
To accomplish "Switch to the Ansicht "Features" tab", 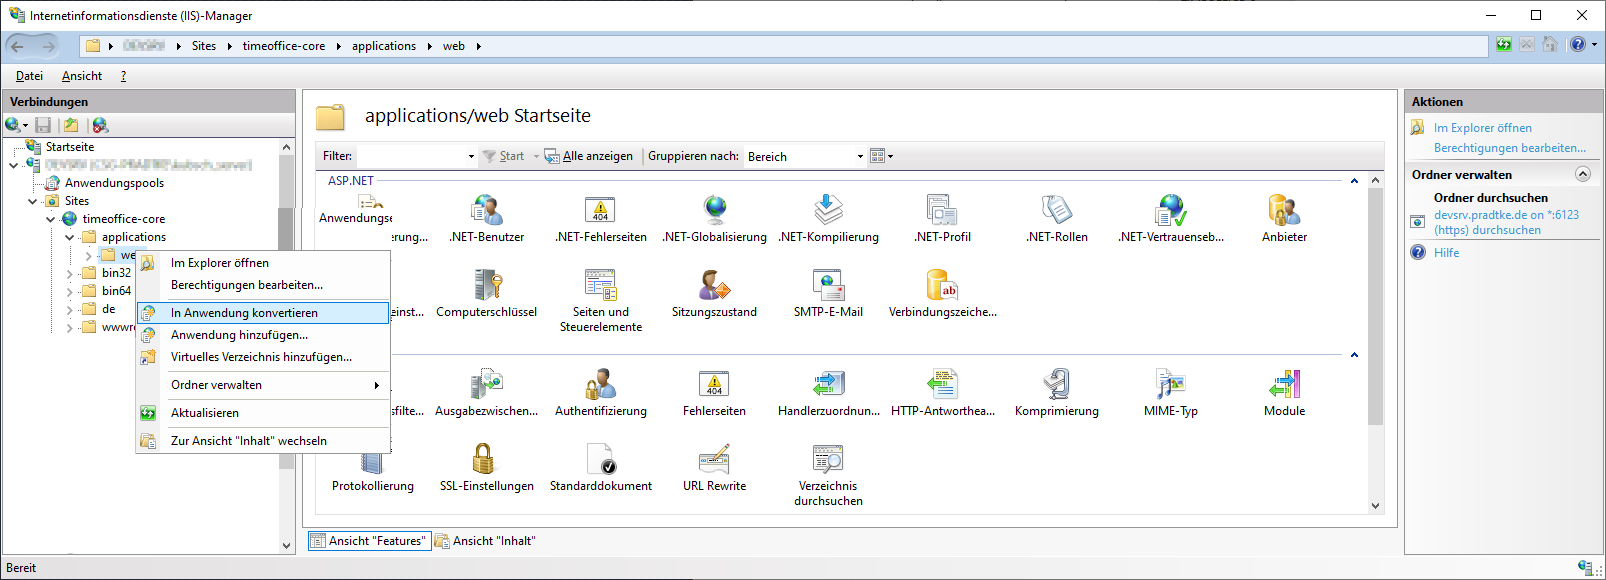I will click(x=369, y=541).
